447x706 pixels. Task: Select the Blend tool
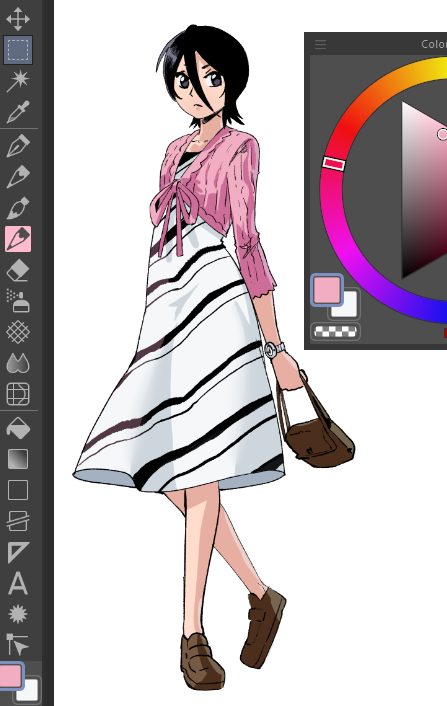click(x=18, y=363)
